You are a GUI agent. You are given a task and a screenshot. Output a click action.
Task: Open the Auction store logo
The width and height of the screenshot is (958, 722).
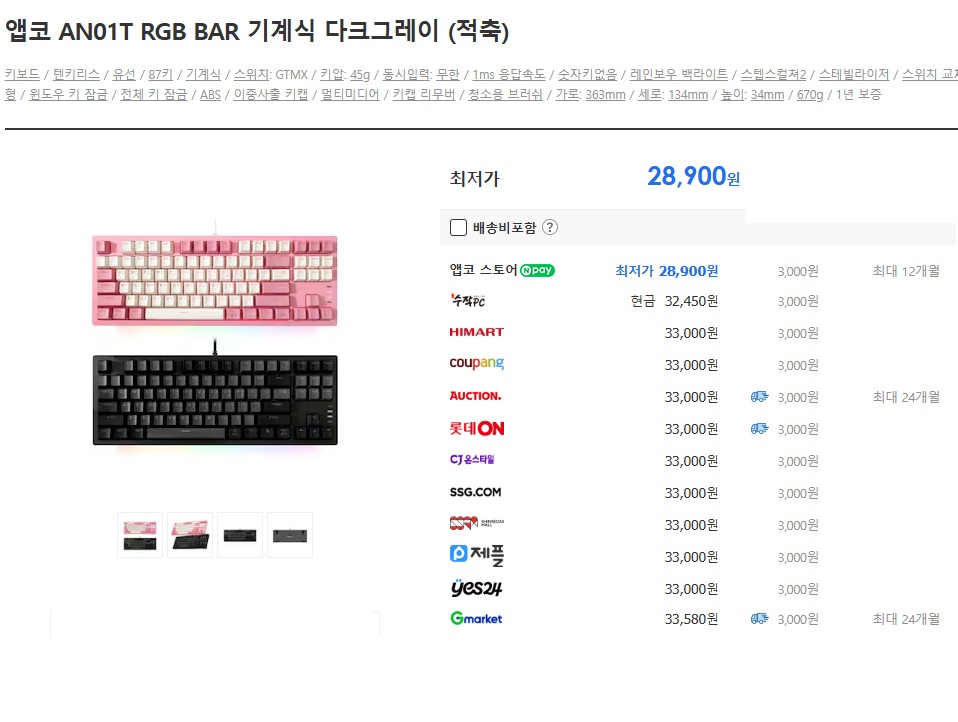click(475, 396)
